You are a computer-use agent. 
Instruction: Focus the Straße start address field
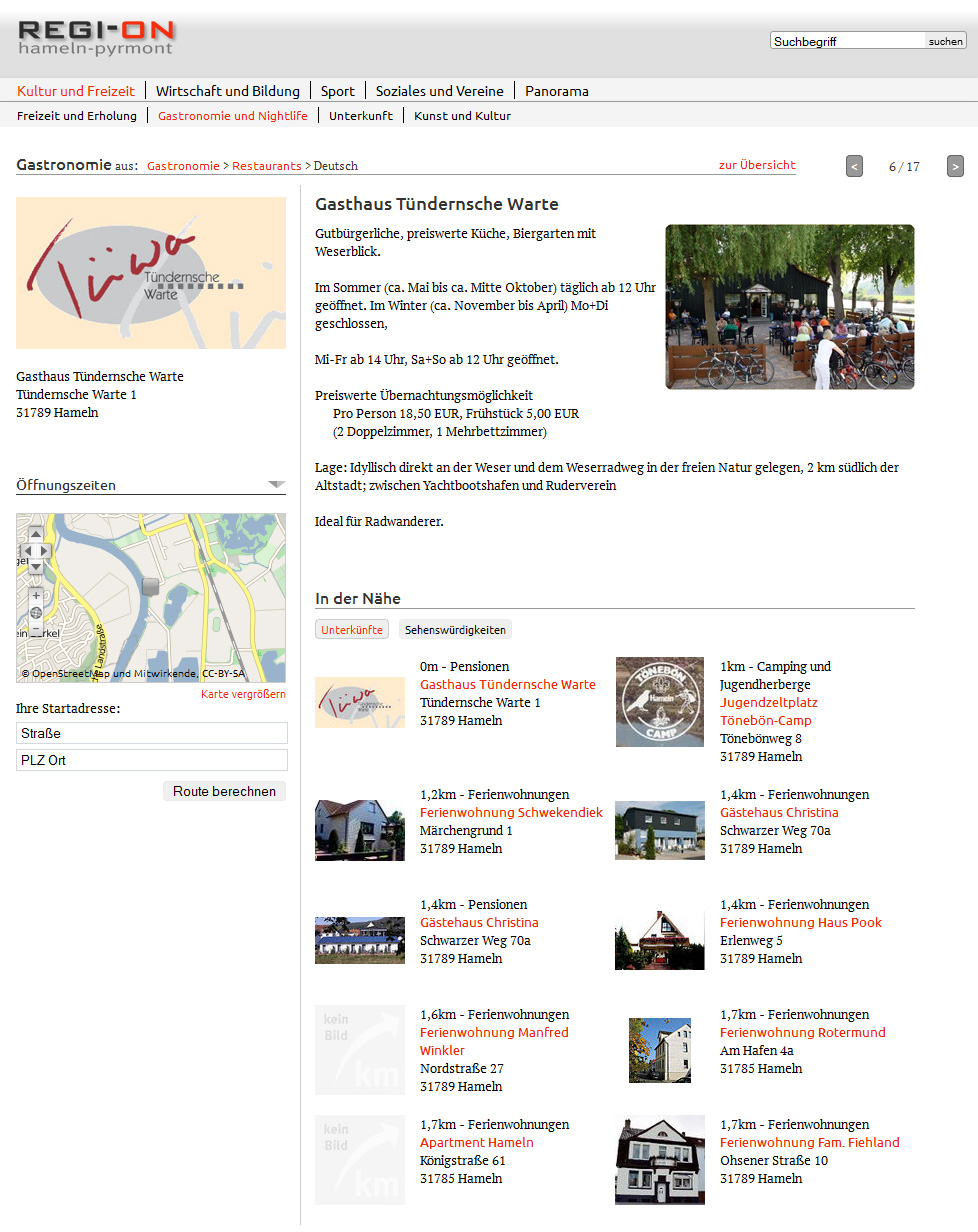152,733
